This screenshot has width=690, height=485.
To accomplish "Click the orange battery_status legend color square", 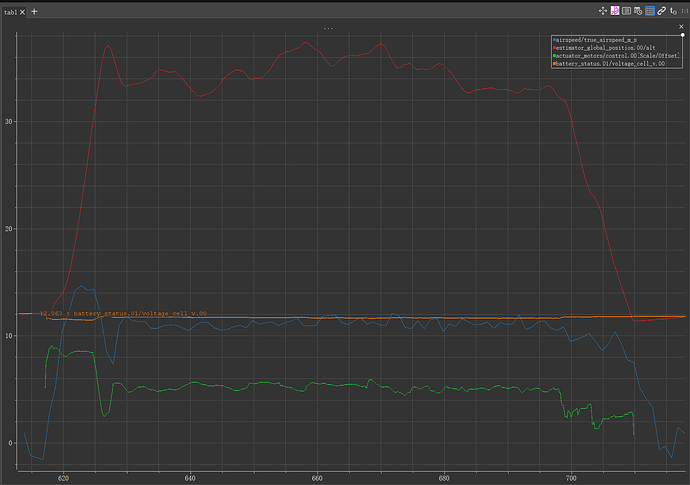I will coord(553,63).
